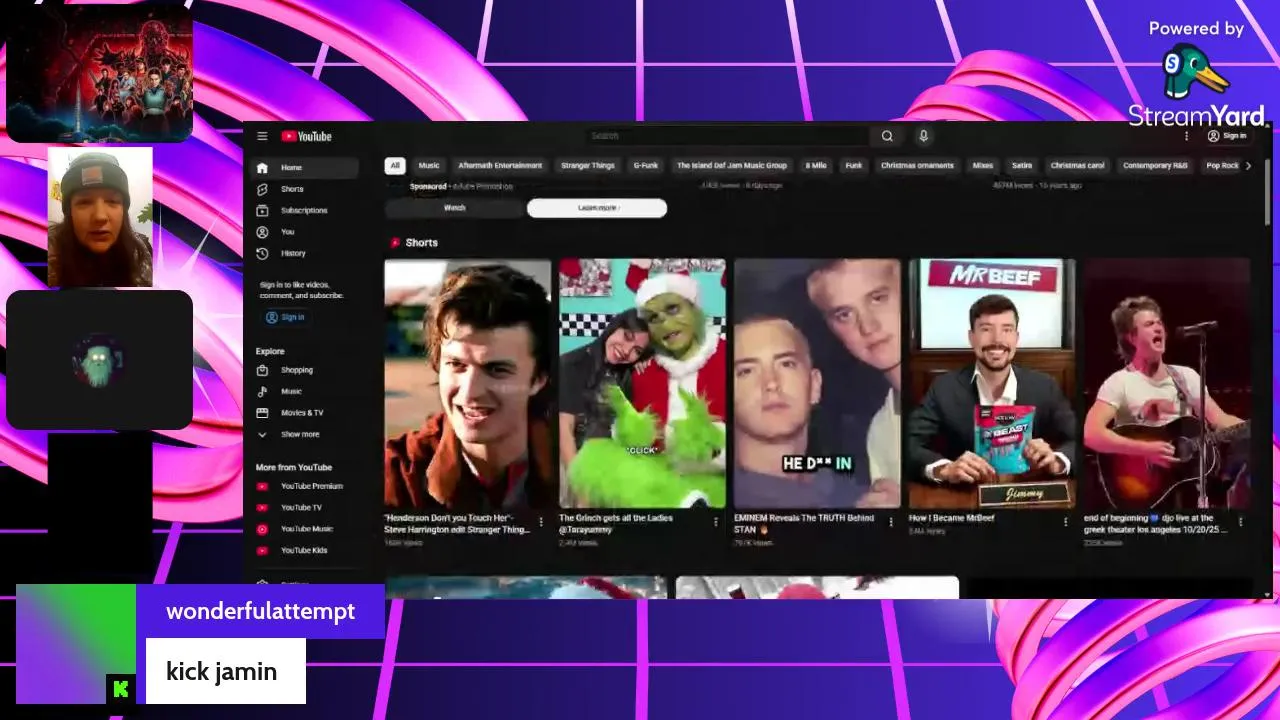Screen dimensions: 1280x720
Task: Click the Learn more button
Action: click(x=597, y=208)
